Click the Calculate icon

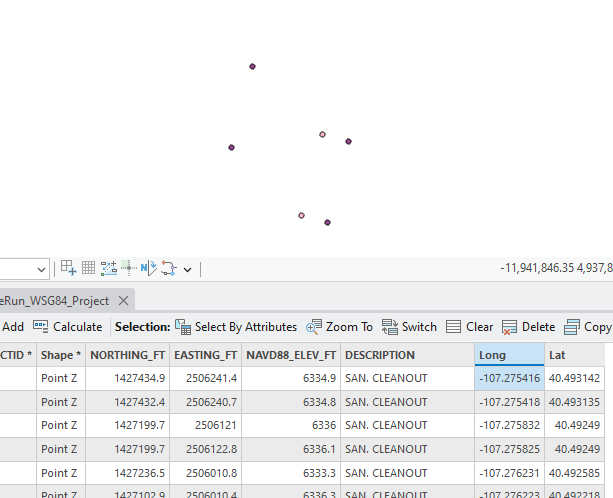point(41,327)
